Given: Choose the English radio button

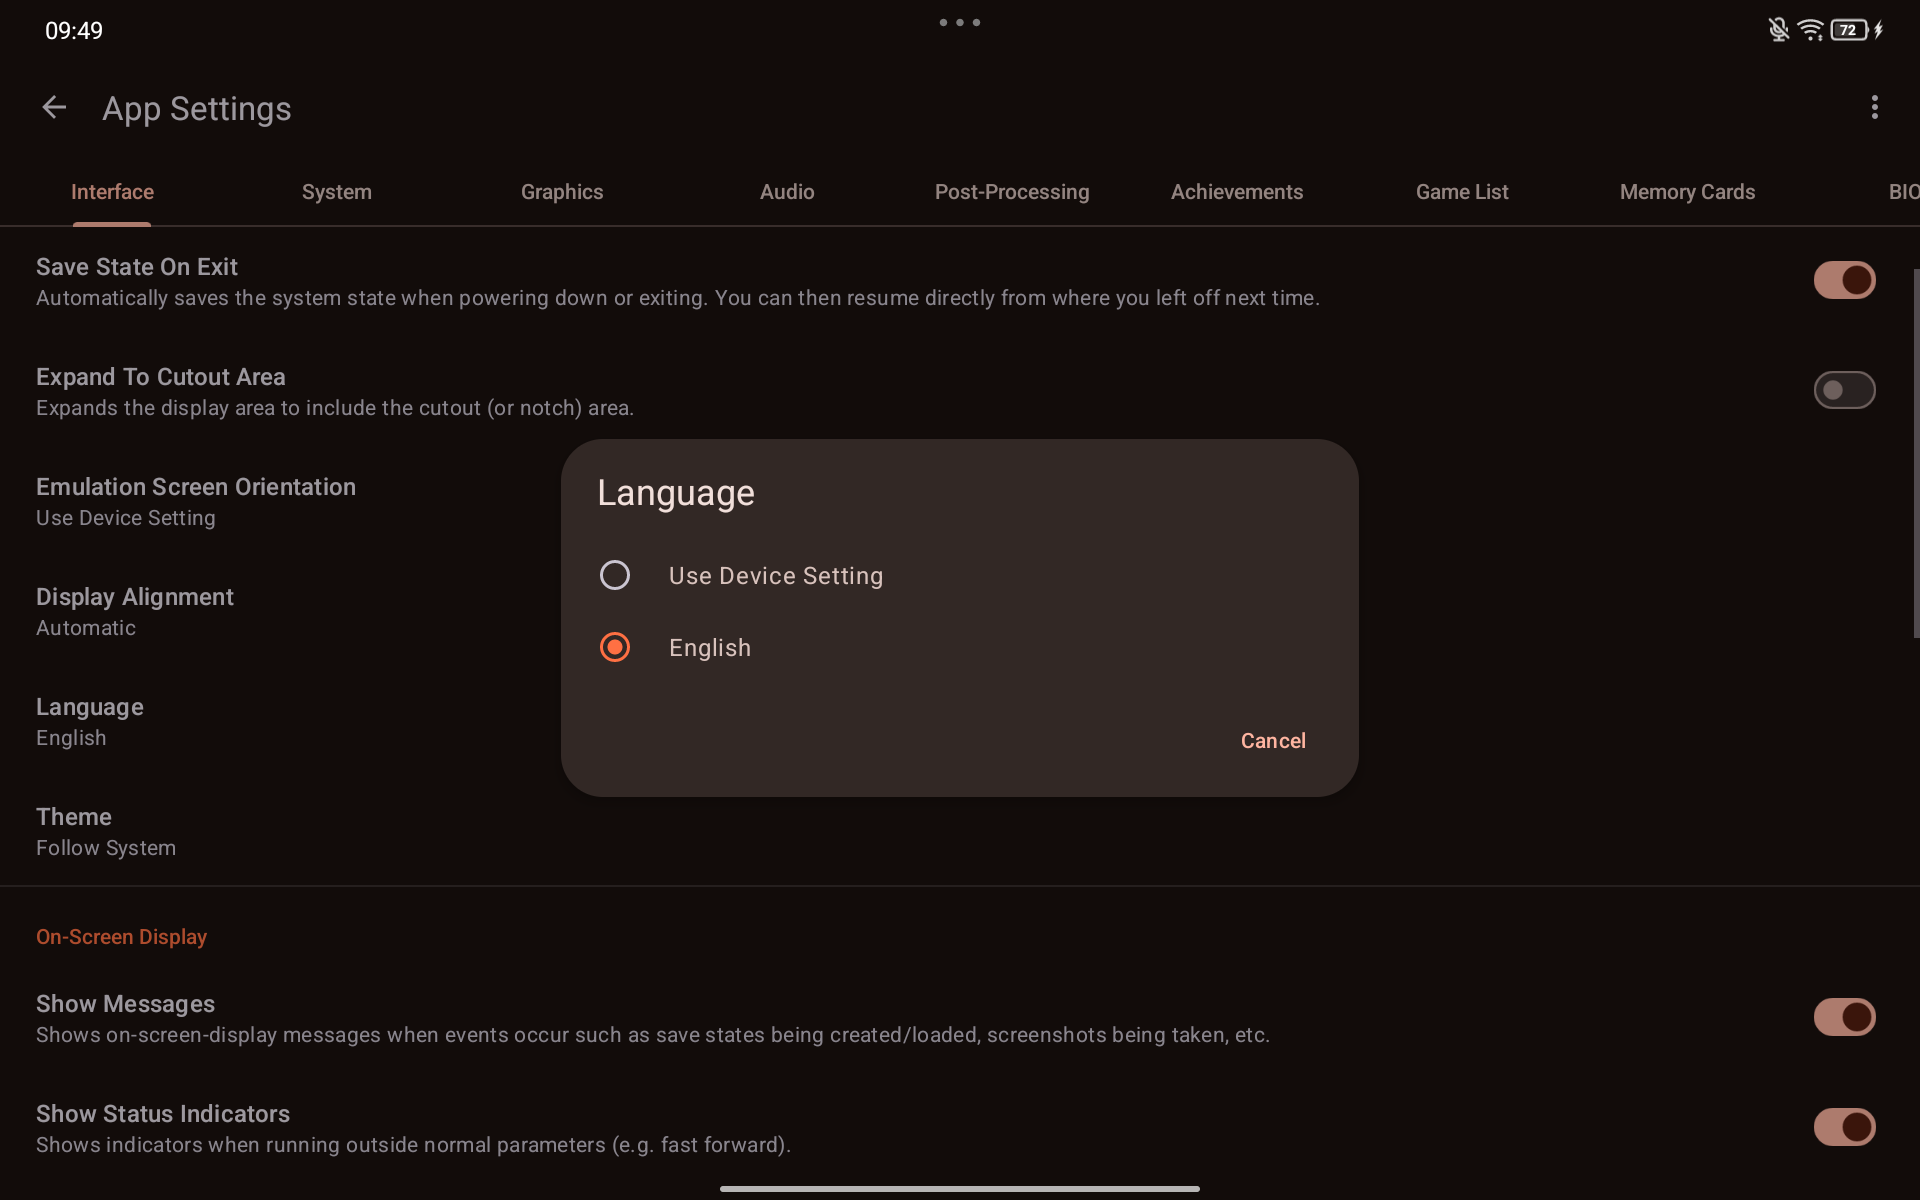Looking at the screenshot, I should [x=615, y=647].
